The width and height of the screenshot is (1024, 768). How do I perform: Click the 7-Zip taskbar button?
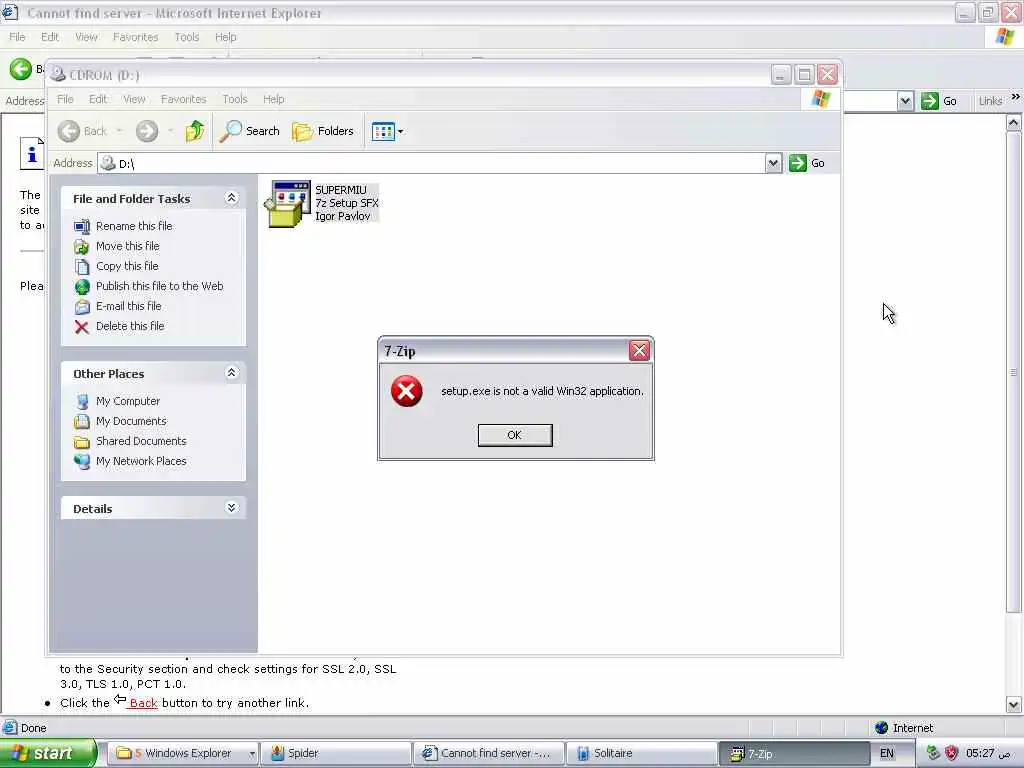coord(794,753)
